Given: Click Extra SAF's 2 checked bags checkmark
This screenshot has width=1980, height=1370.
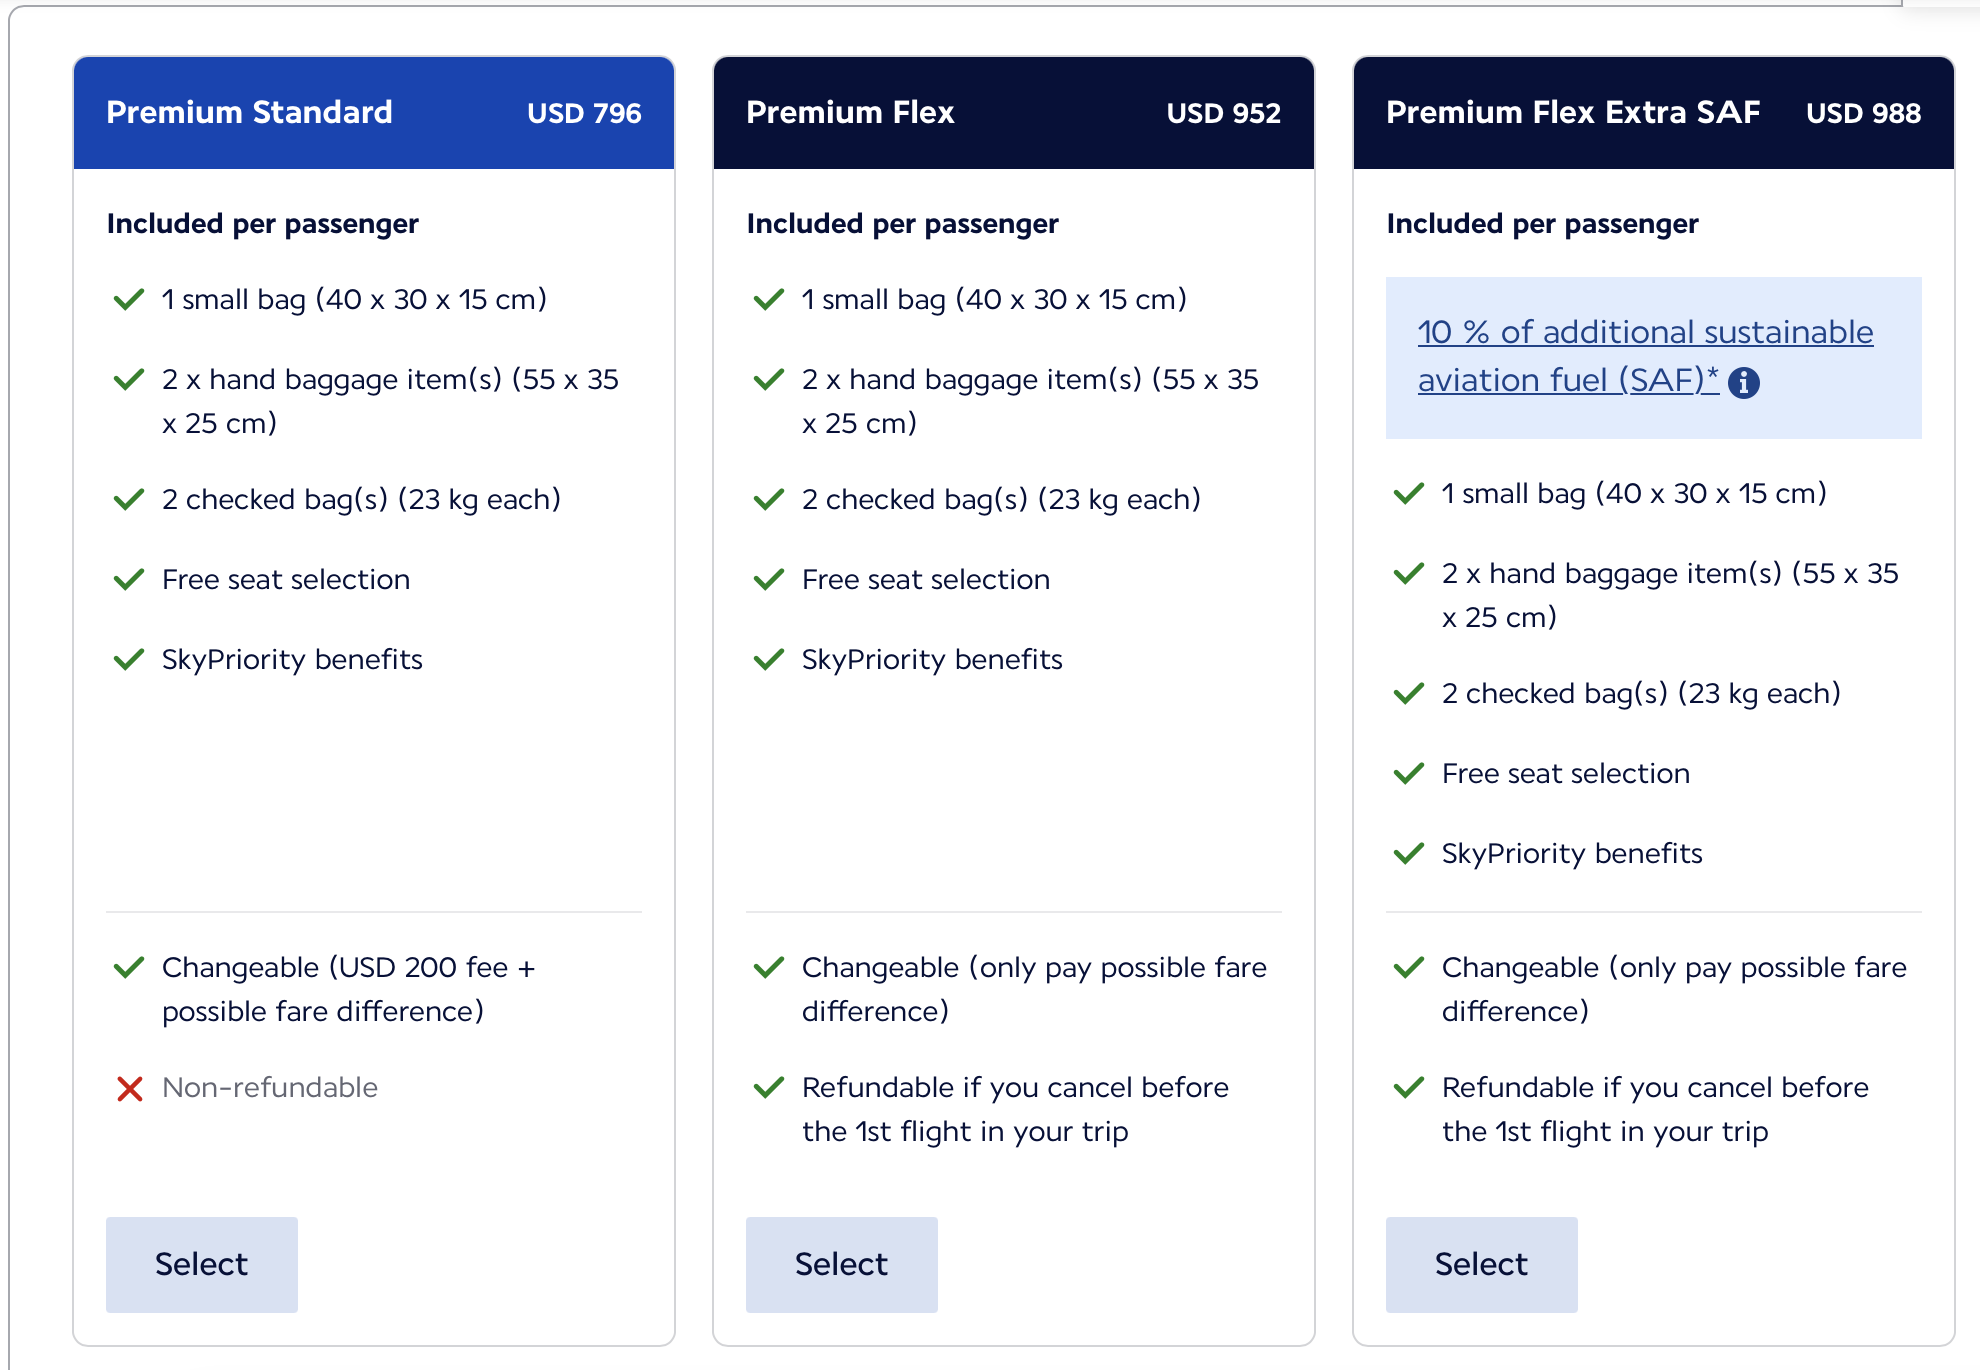Looking at the screenshot, I should (1409, 694).
